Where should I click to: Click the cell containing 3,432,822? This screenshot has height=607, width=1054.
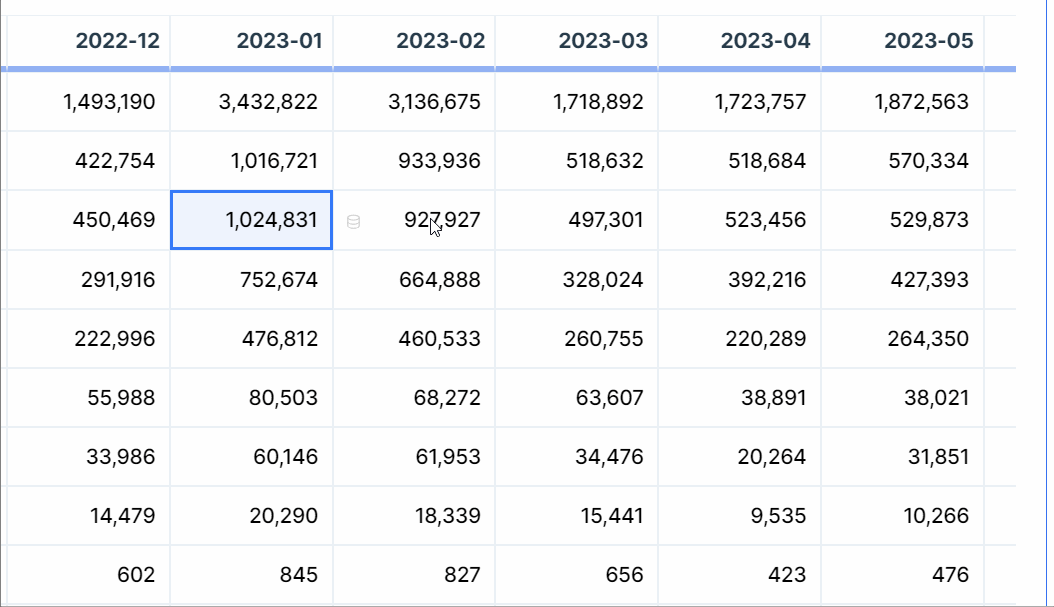[x=268, y=102]
